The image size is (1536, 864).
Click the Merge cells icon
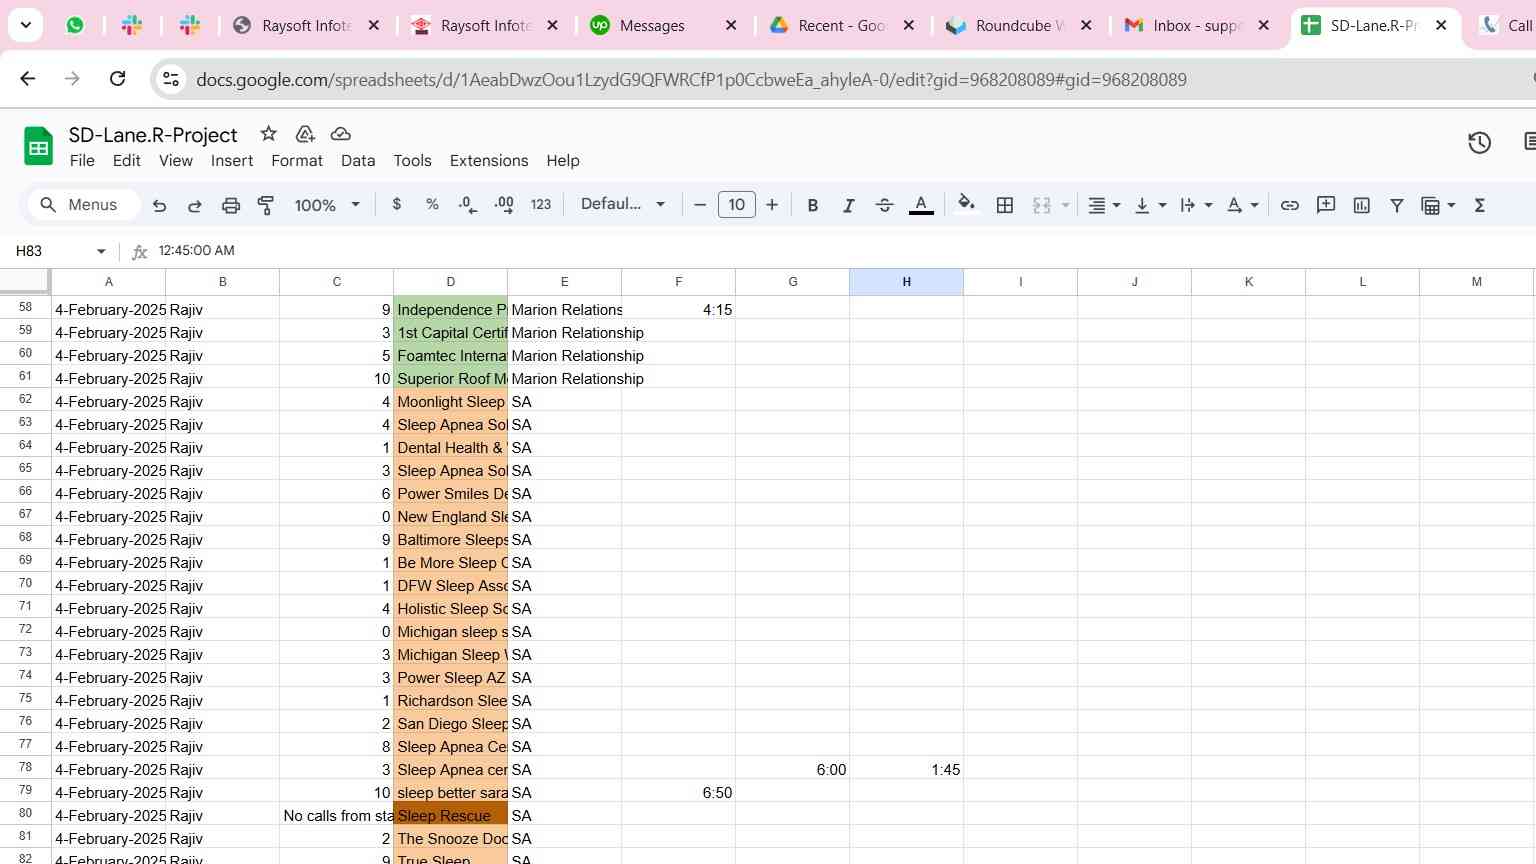click(1042, 205)
